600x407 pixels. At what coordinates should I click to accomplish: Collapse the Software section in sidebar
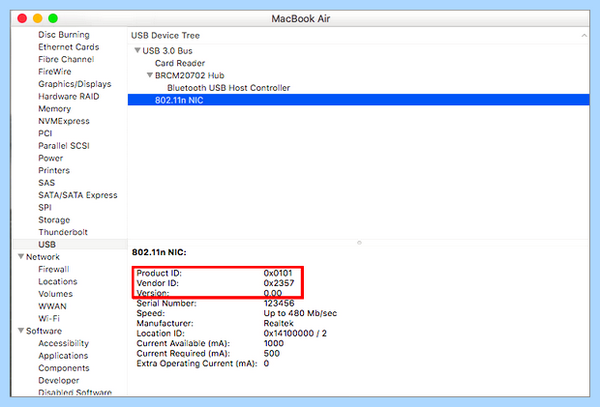tap(21, 330)
